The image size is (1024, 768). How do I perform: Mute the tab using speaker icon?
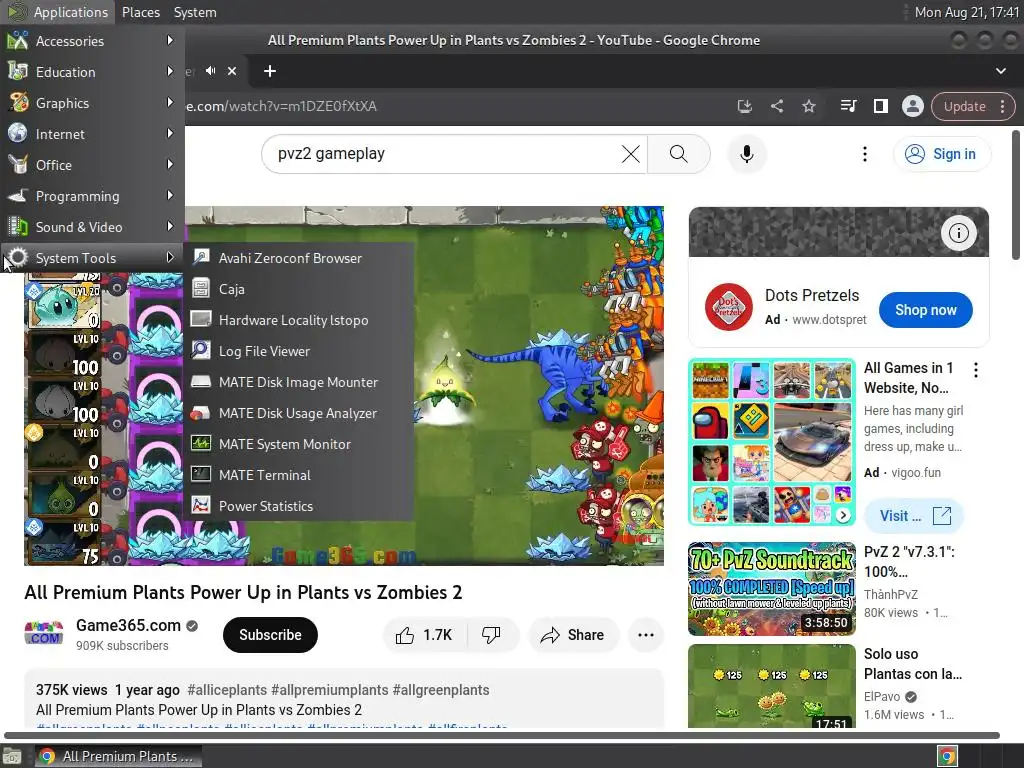(x=210, y=71)
